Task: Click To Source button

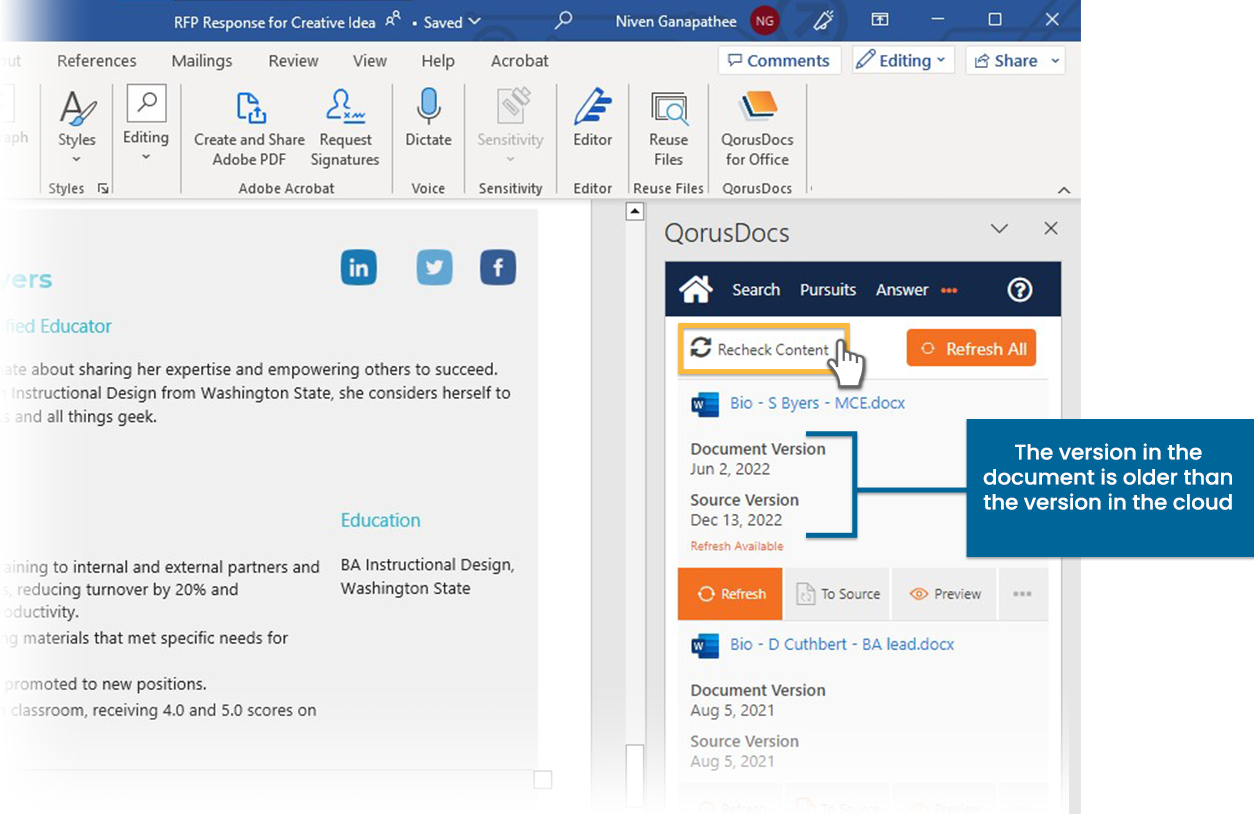Action: pos(838,594)
